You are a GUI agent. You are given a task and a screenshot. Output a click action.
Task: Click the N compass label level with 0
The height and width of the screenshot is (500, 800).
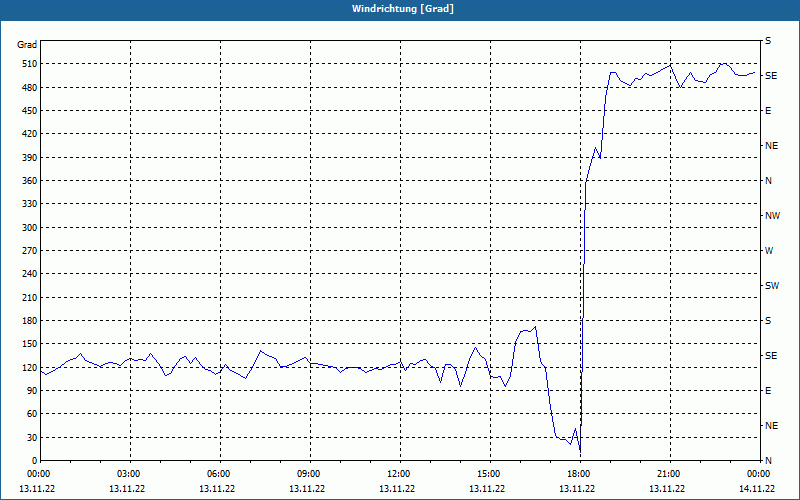pyautogui.click(x=768, y=461)
